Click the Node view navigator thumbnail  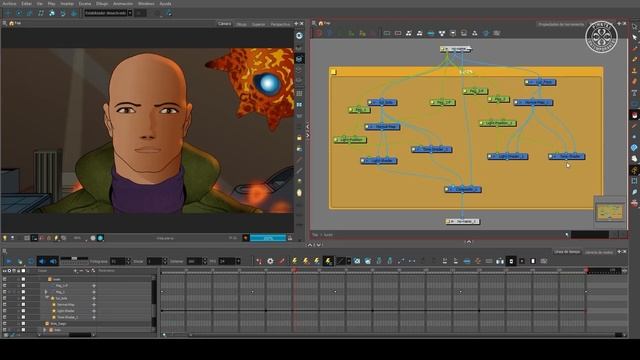(x=610, y=212)
